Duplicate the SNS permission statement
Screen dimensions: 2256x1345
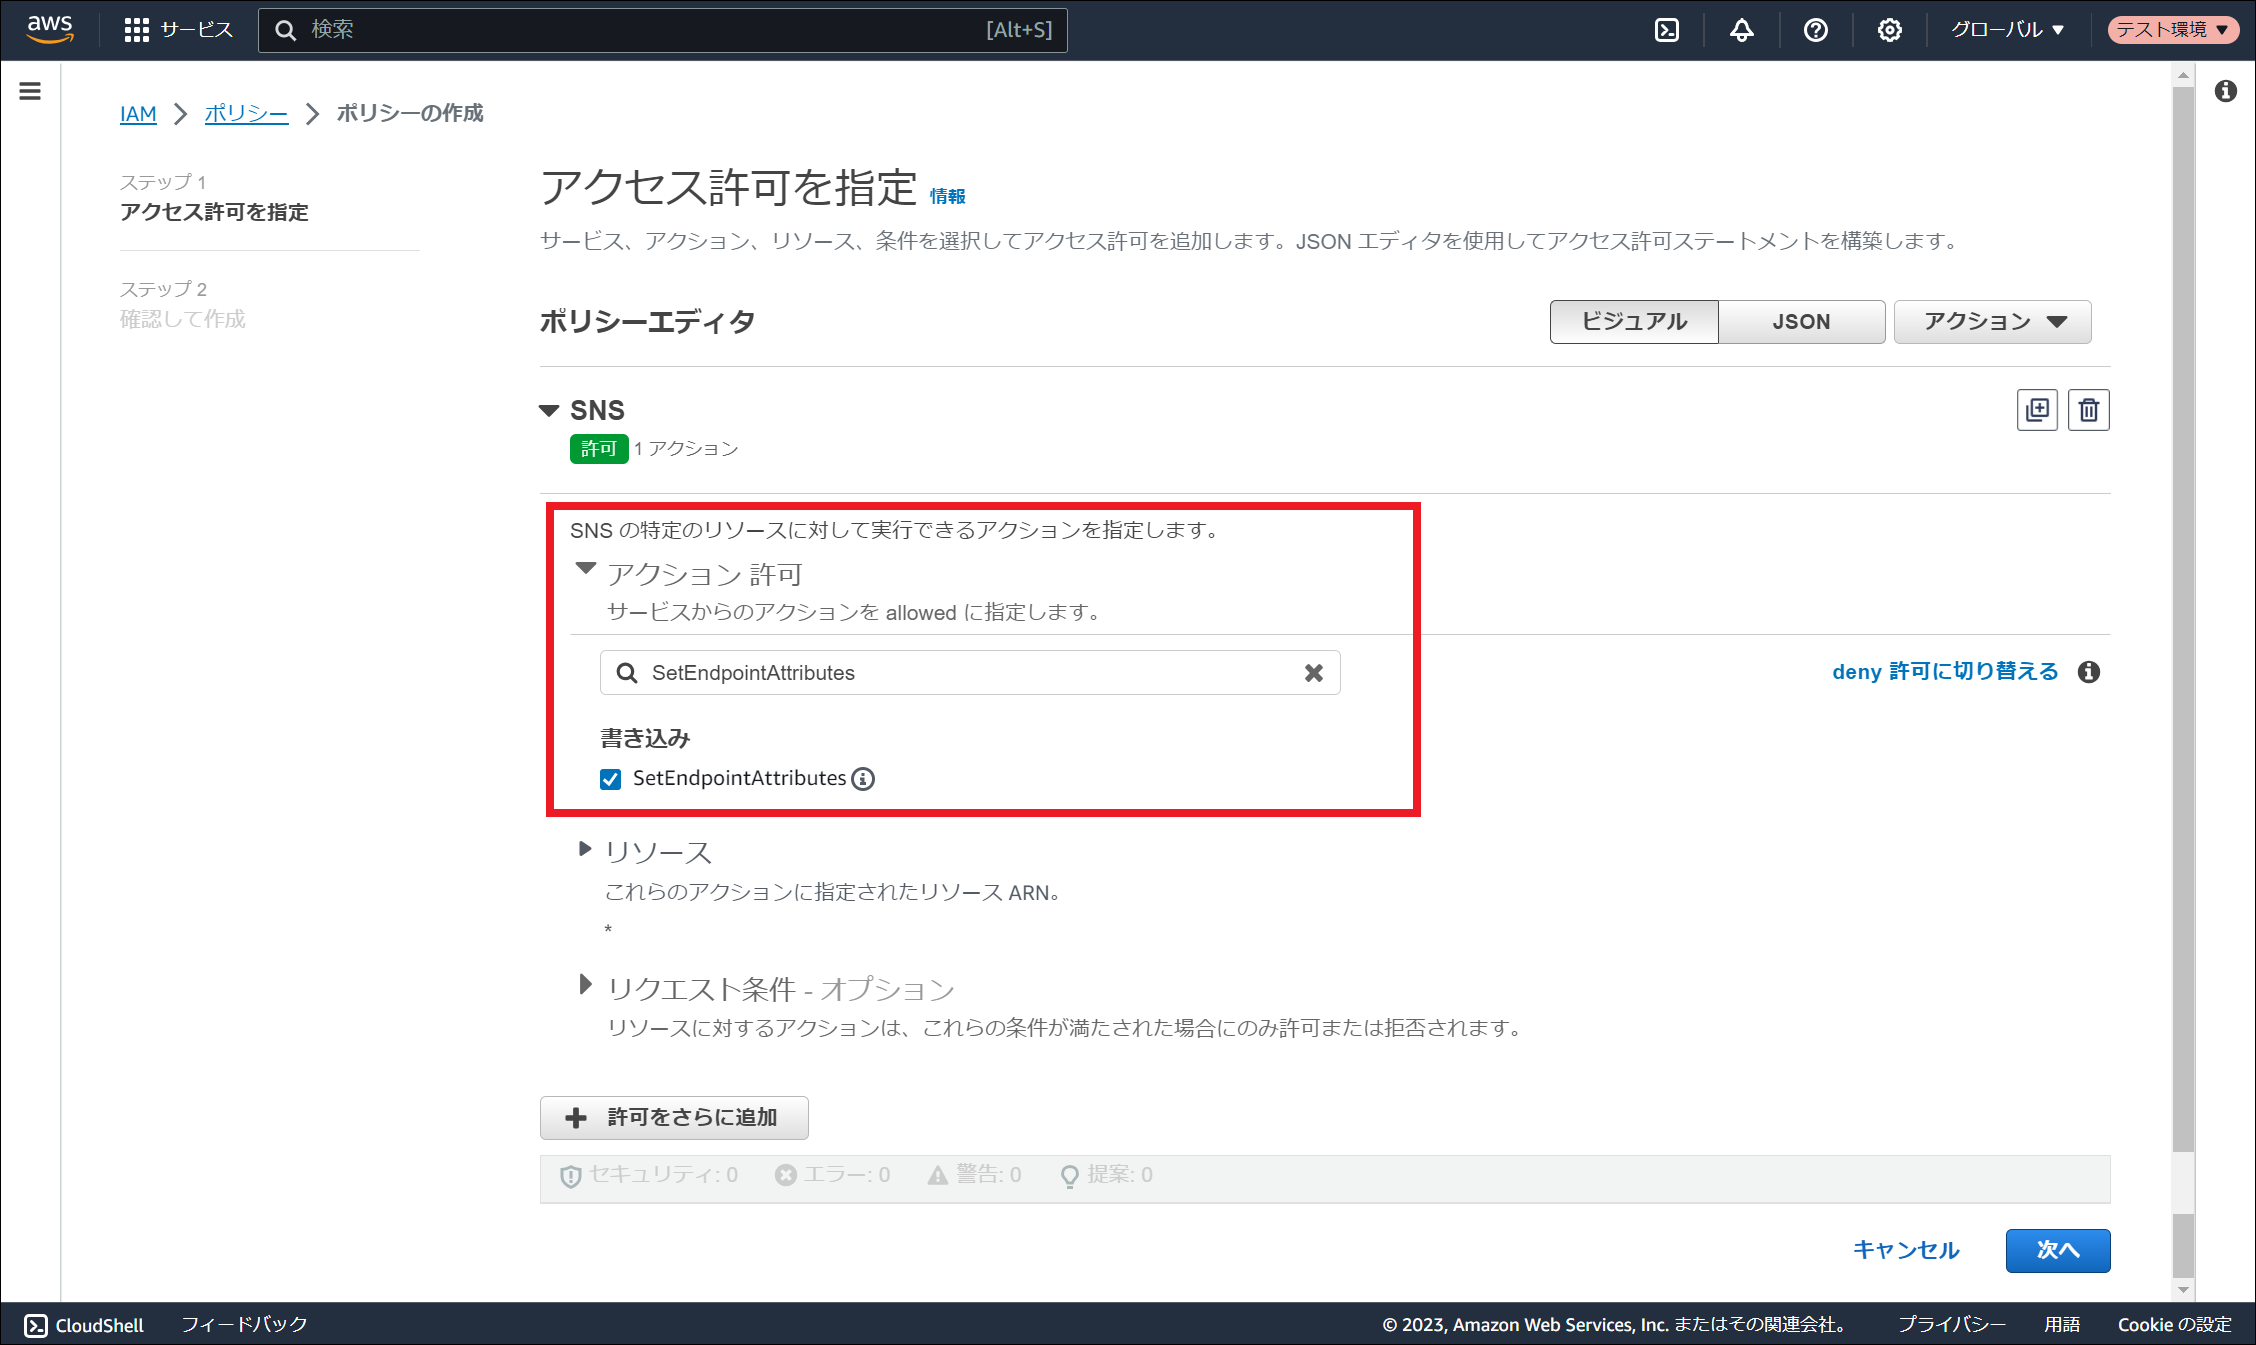(2037, 410)
